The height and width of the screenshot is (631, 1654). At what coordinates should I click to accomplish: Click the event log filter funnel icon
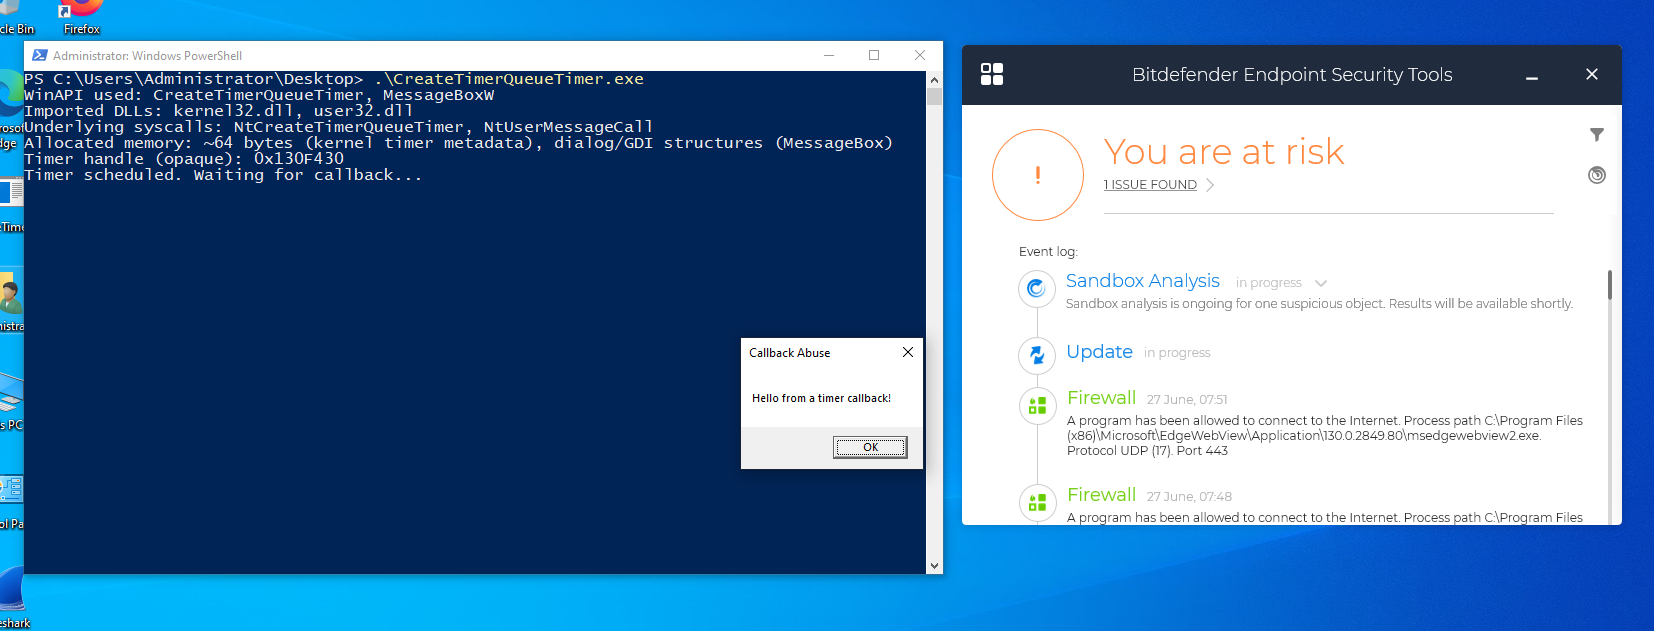(x=1596, y=135)
